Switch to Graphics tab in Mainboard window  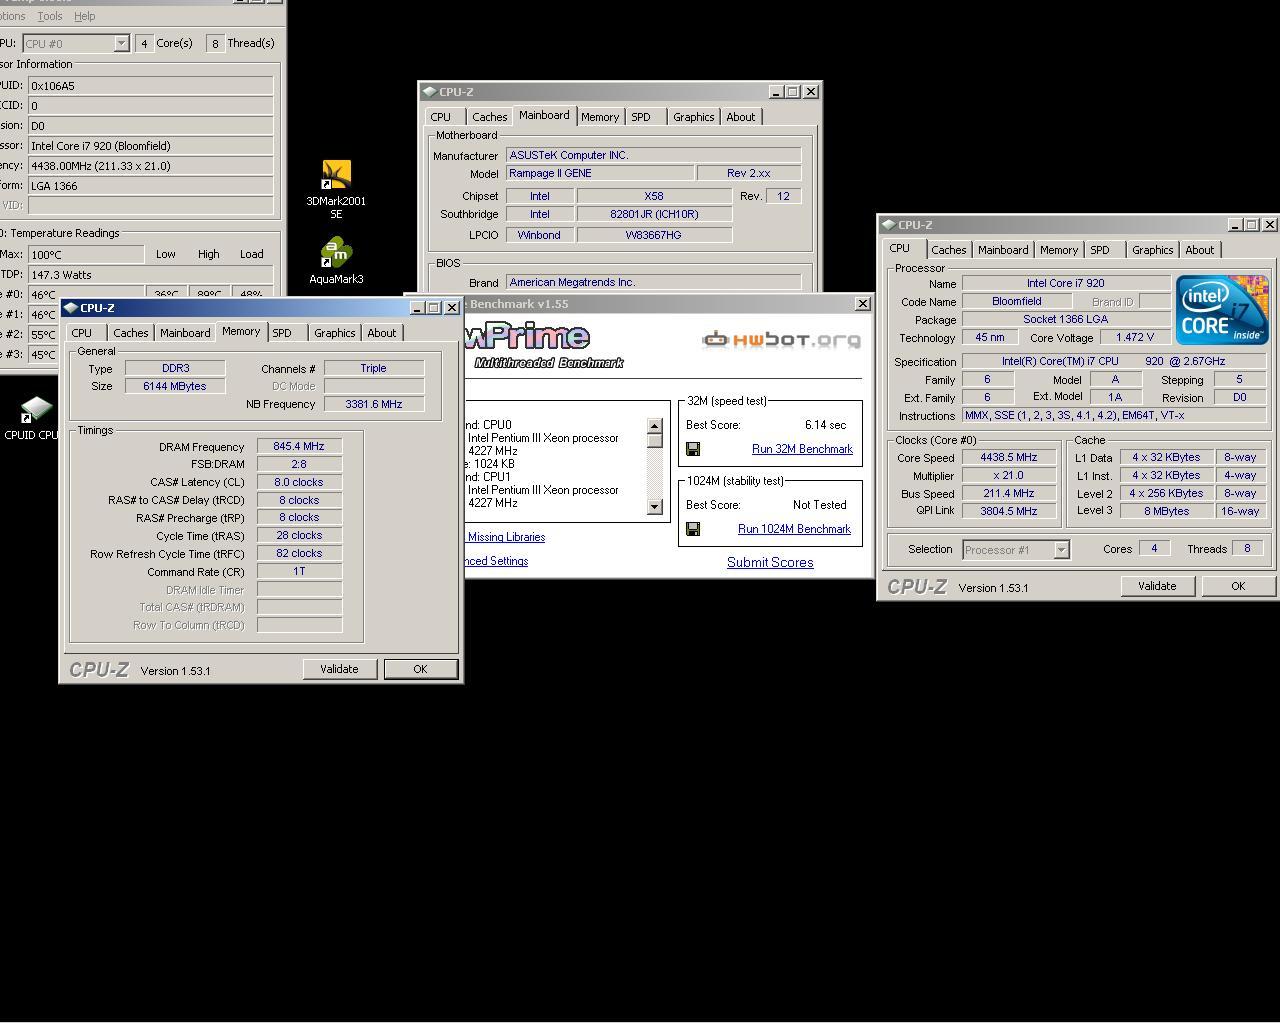(693, 117)
